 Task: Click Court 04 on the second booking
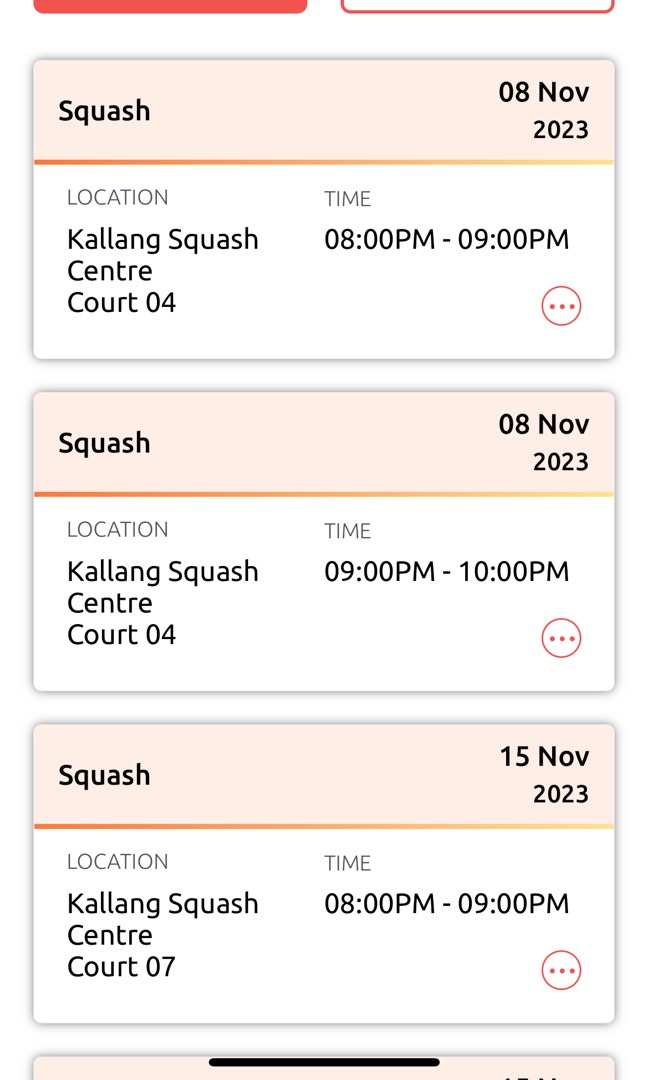121,635
